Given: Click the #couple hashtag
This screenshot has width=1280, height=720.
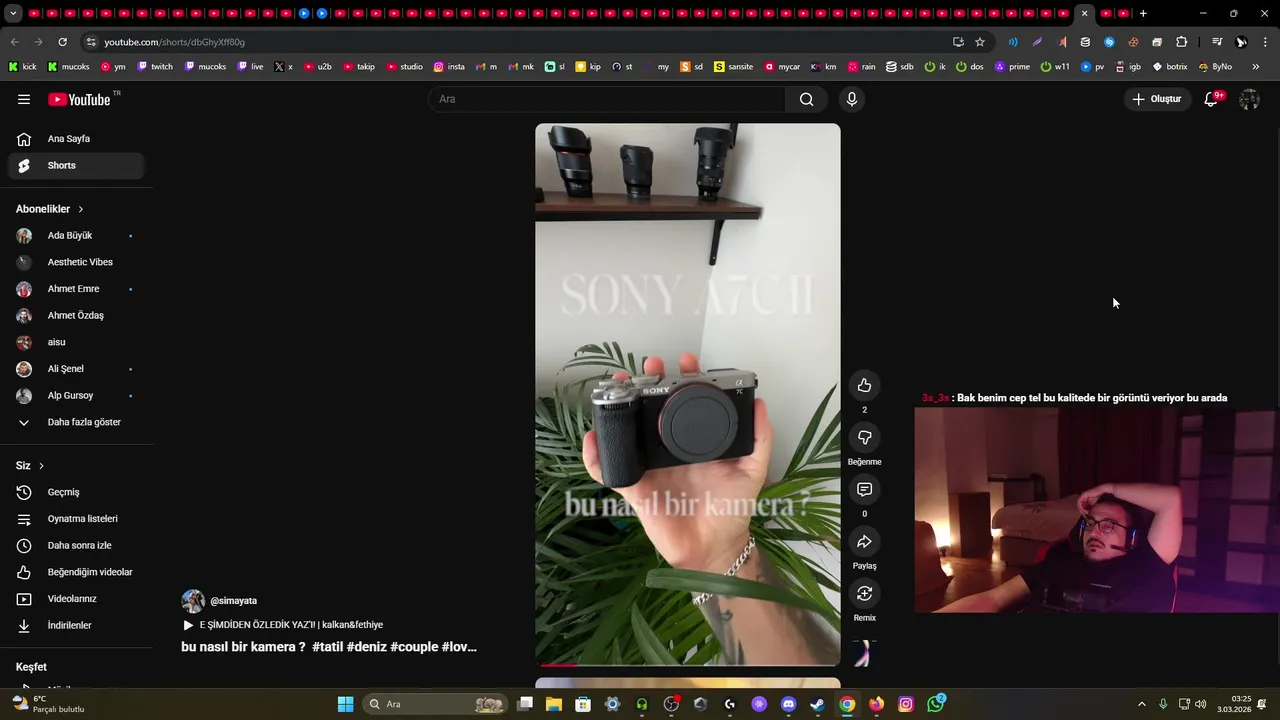Looking at the screenshot, I should (x=413, y=647).
